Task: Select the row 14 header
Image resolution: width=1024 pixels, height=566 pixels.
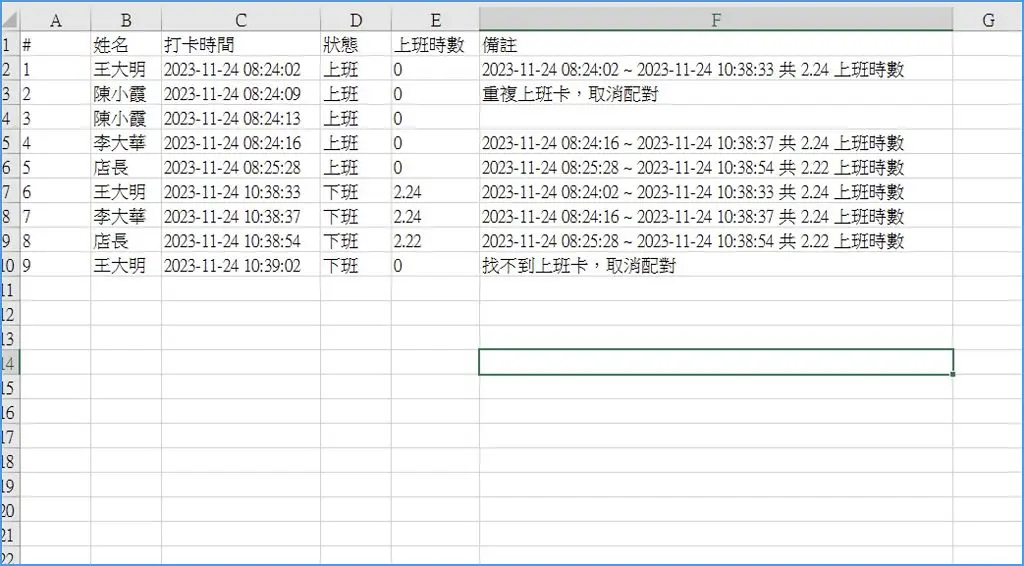Action: click(9, 362)
